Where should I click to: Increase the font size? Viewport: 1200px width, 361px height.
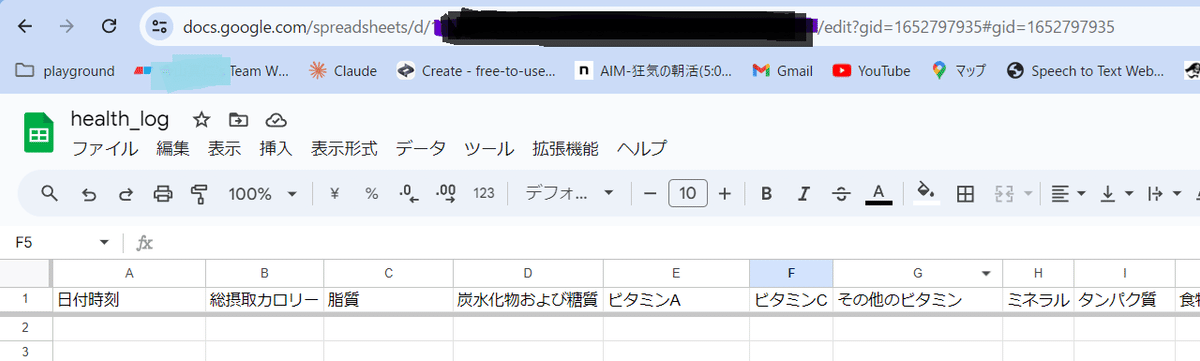coord(725,194)
